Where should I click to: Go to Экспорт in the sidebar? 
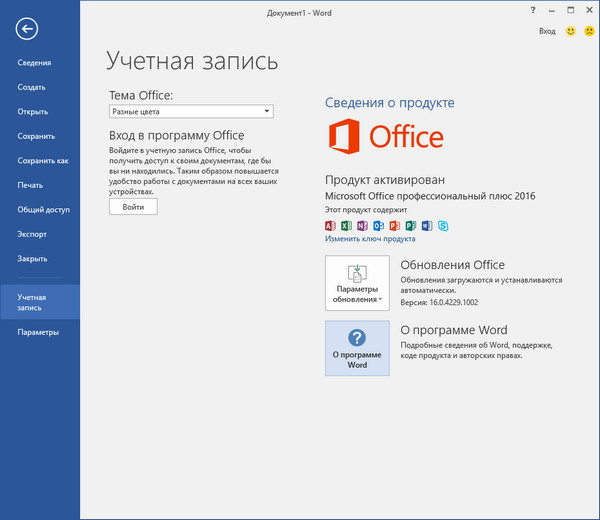(x=32, y=234)
